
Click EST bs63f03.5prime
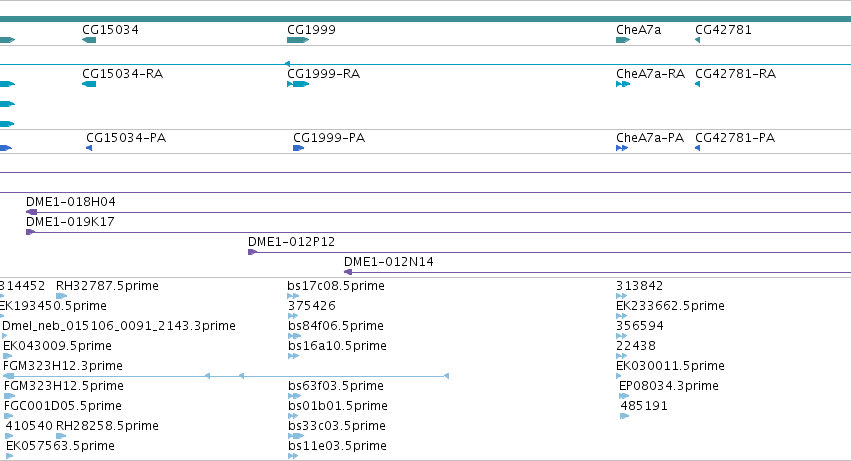(x=336, y=386)
